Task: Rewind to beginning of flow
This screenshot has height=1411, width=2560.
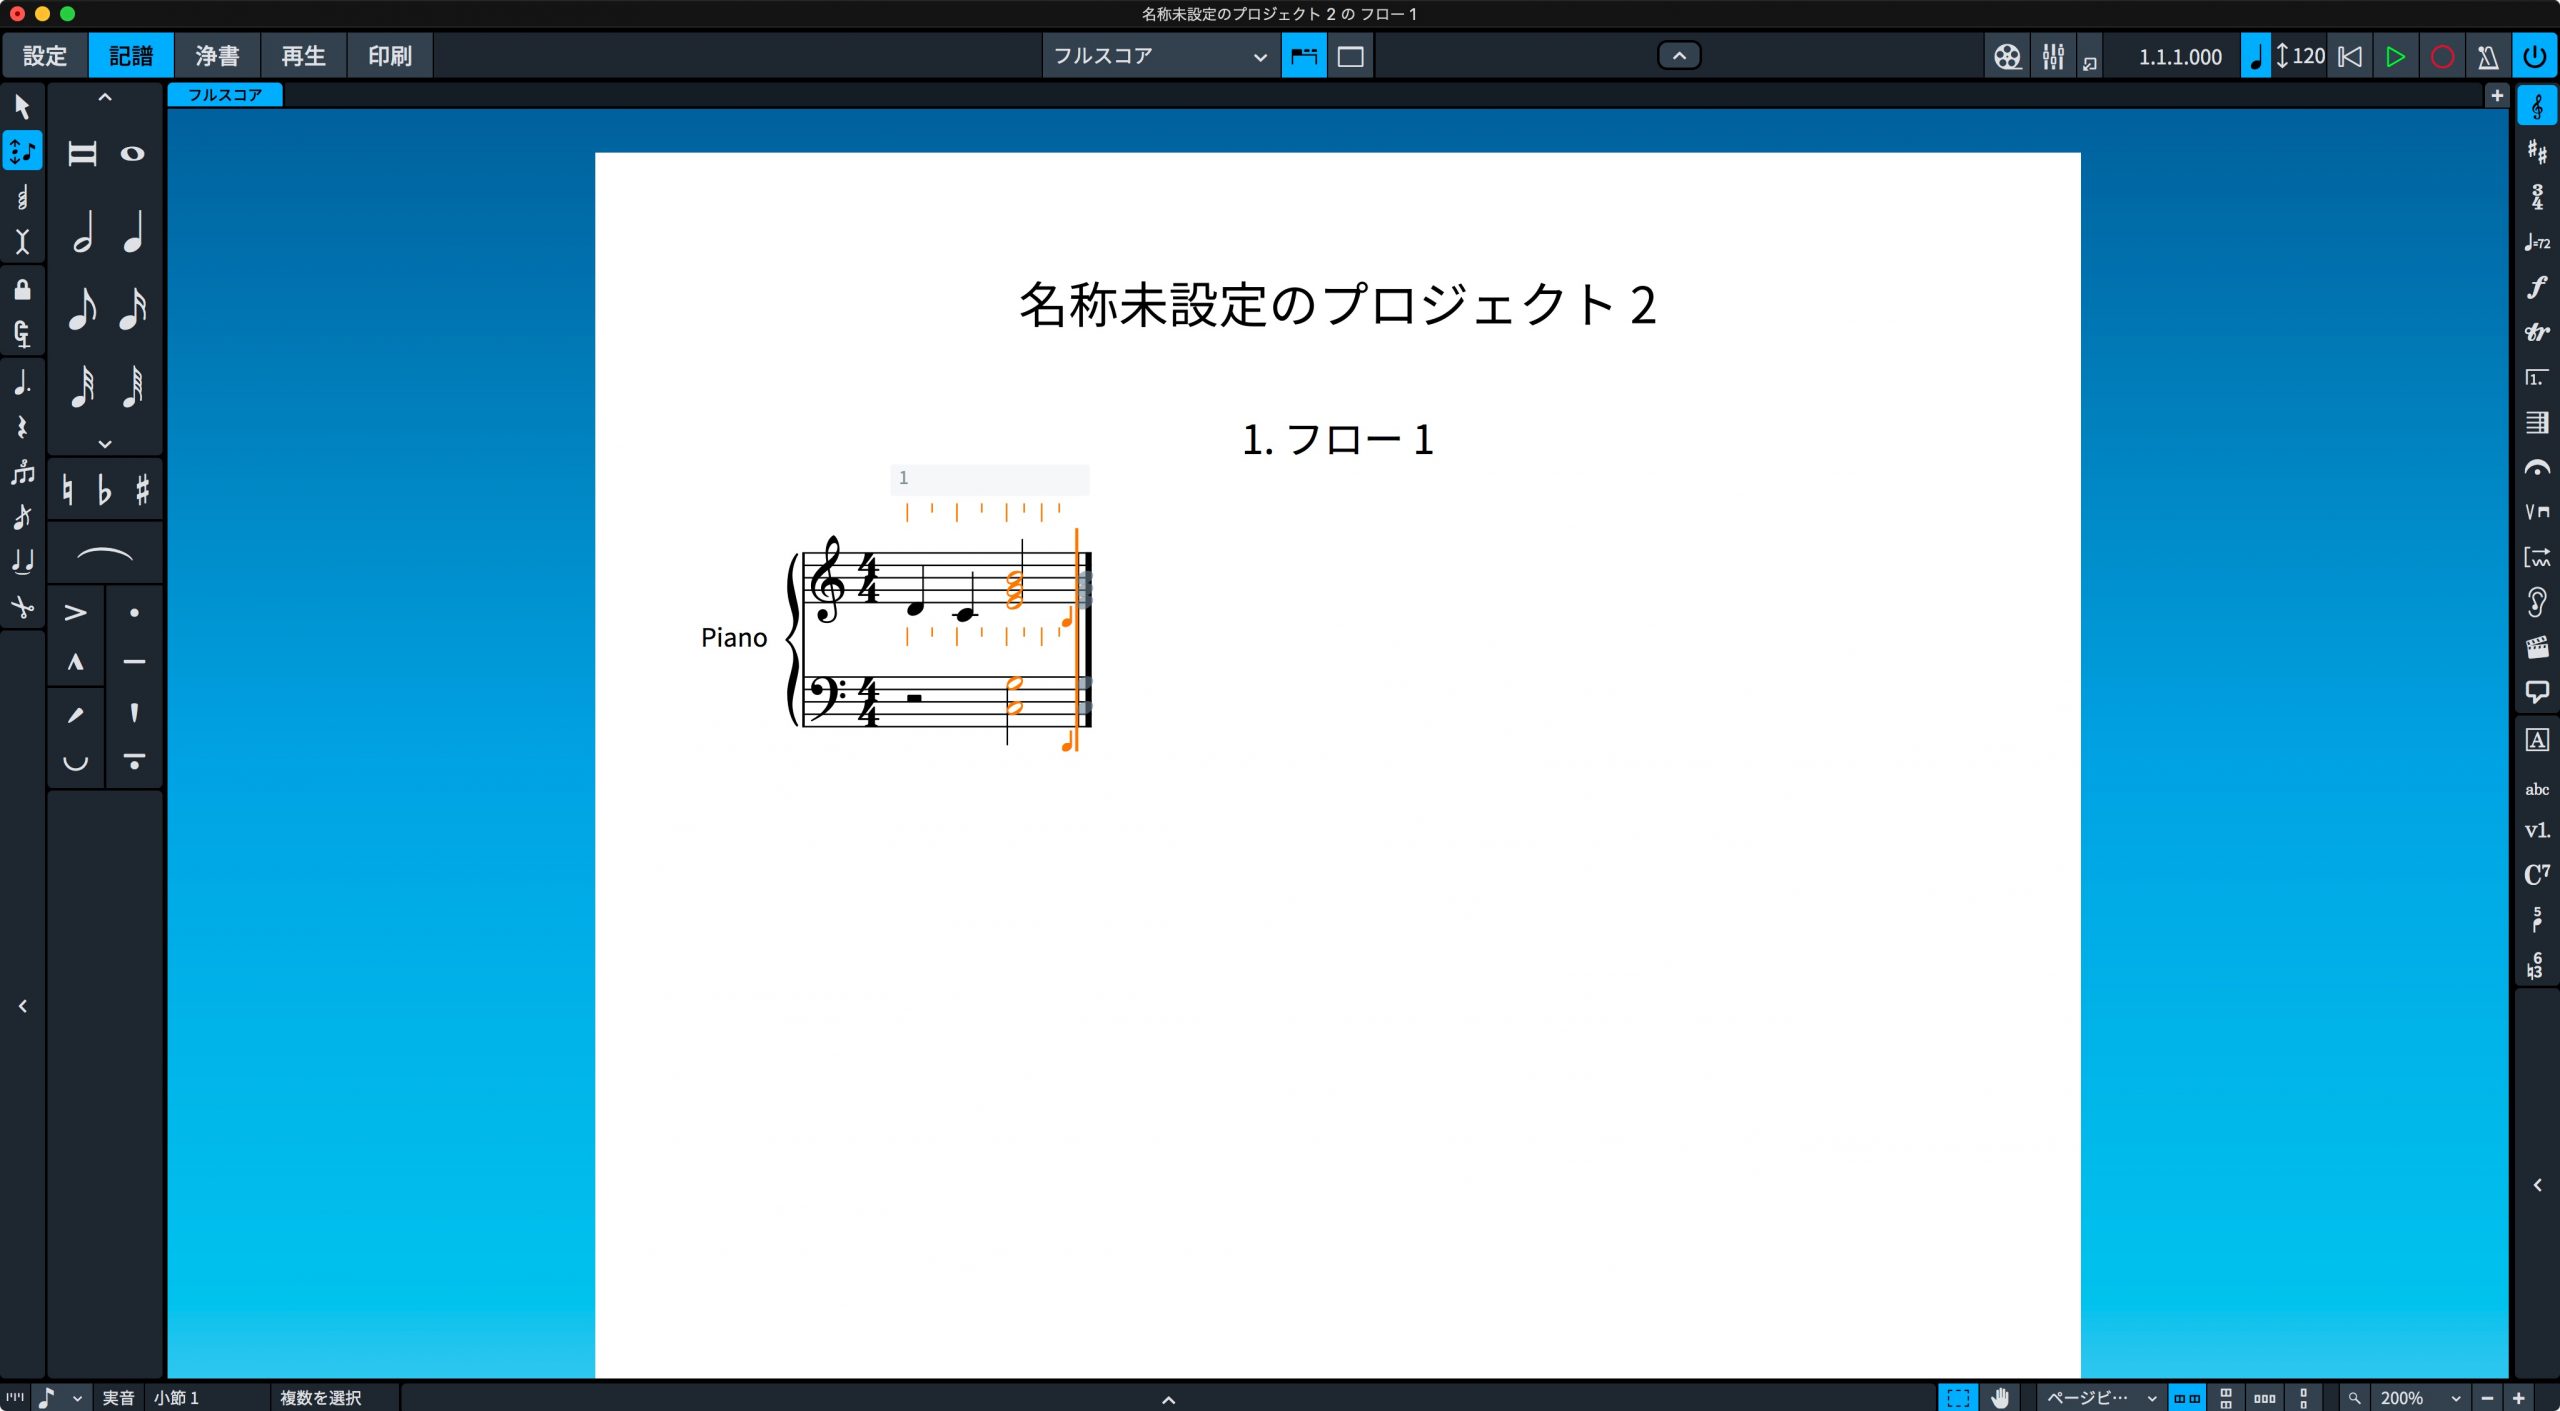Action: coord(2350,57)
